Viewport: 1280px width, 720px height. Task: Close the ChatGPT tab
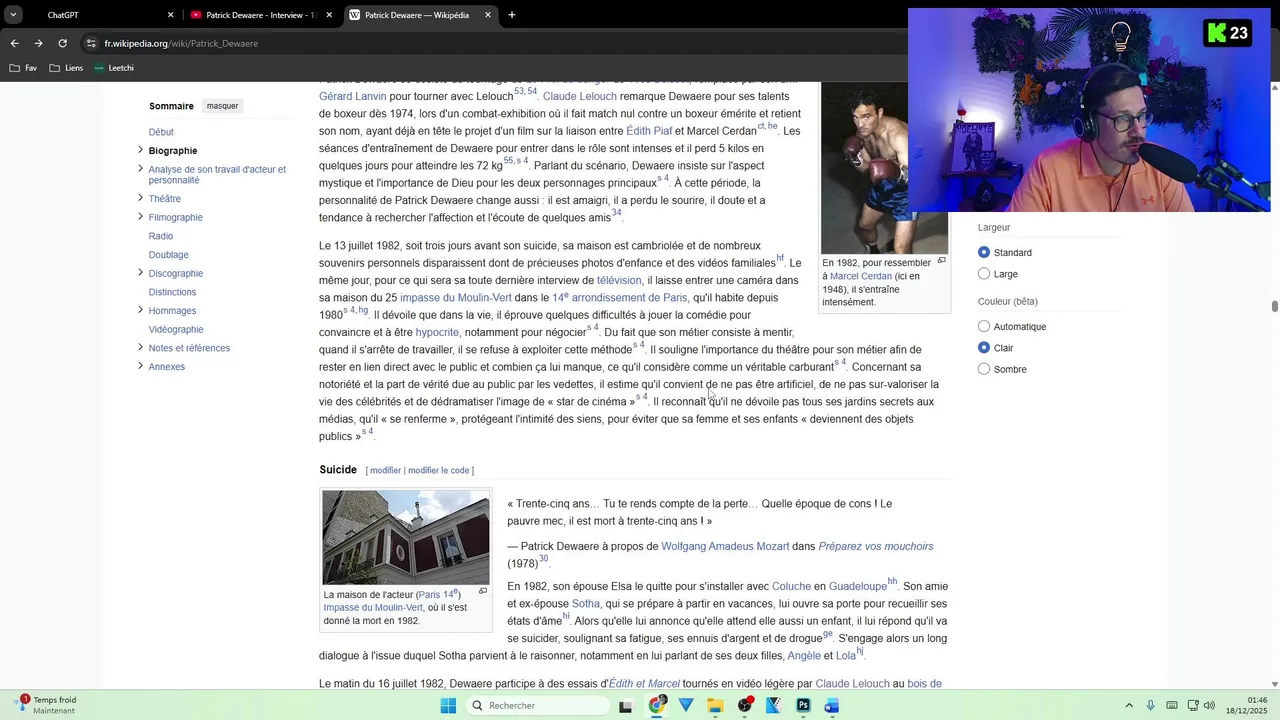click(170, 15)
